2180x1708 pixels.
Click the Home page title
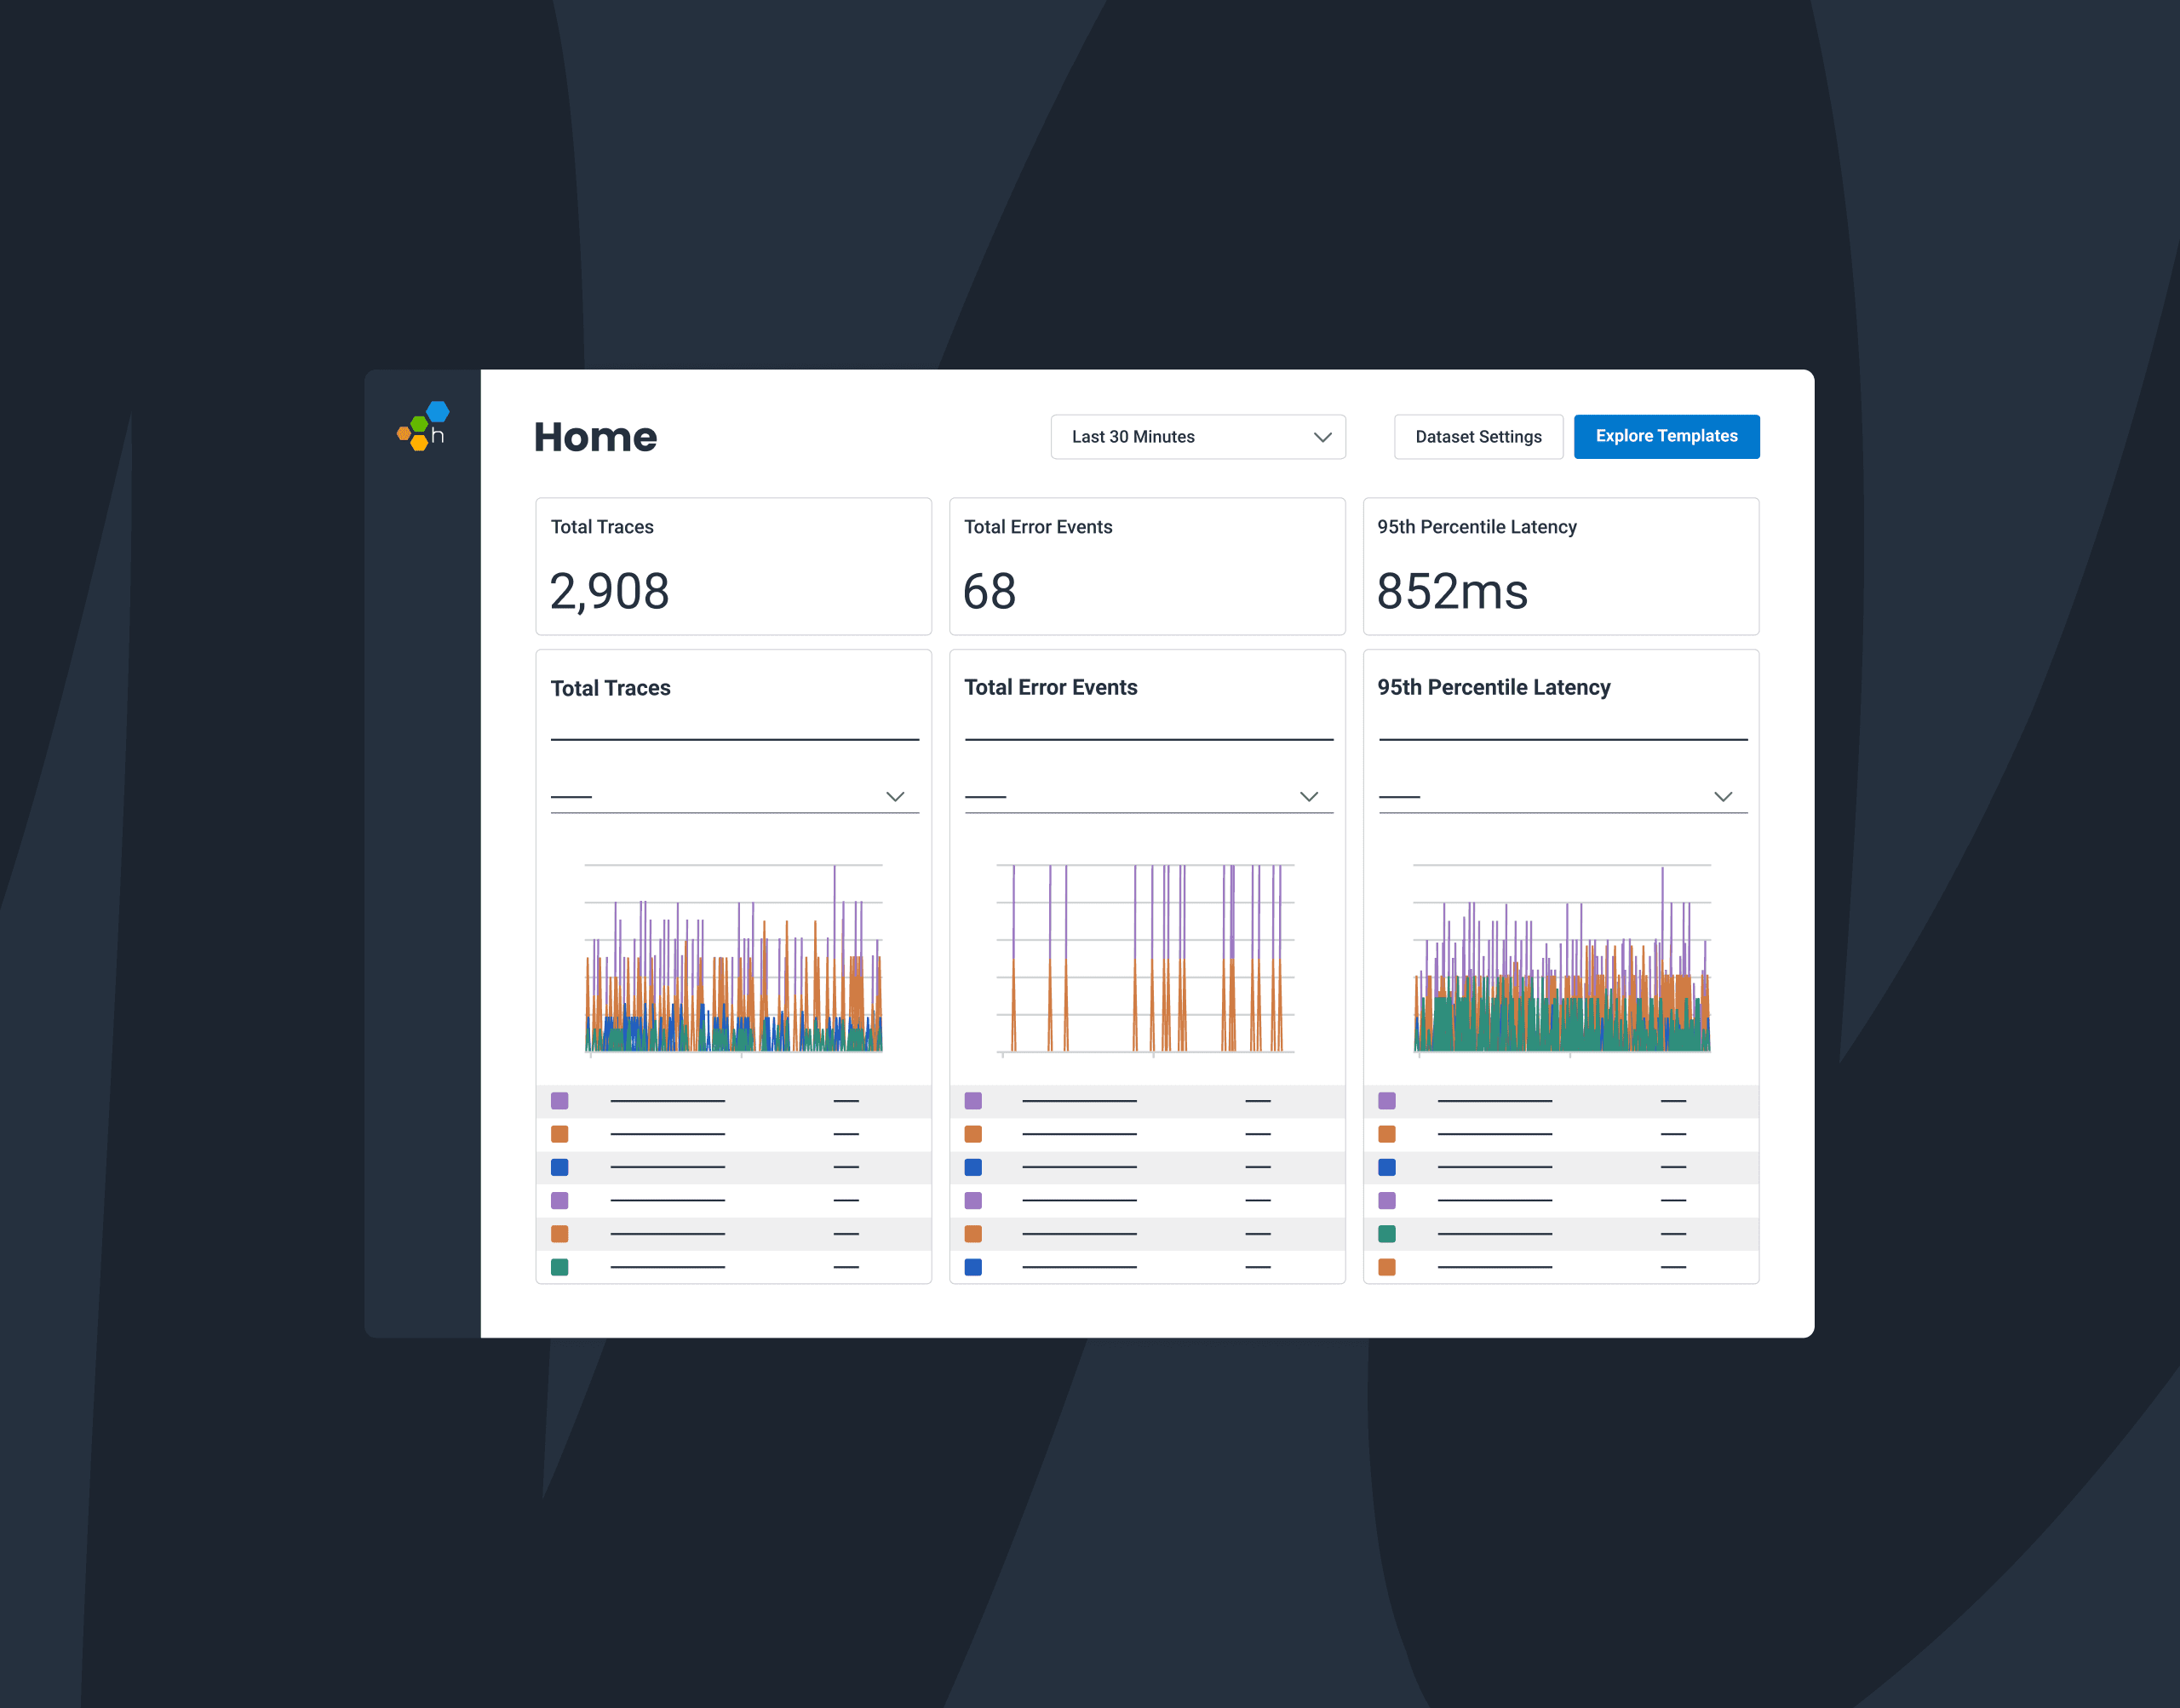click(595, 437)
